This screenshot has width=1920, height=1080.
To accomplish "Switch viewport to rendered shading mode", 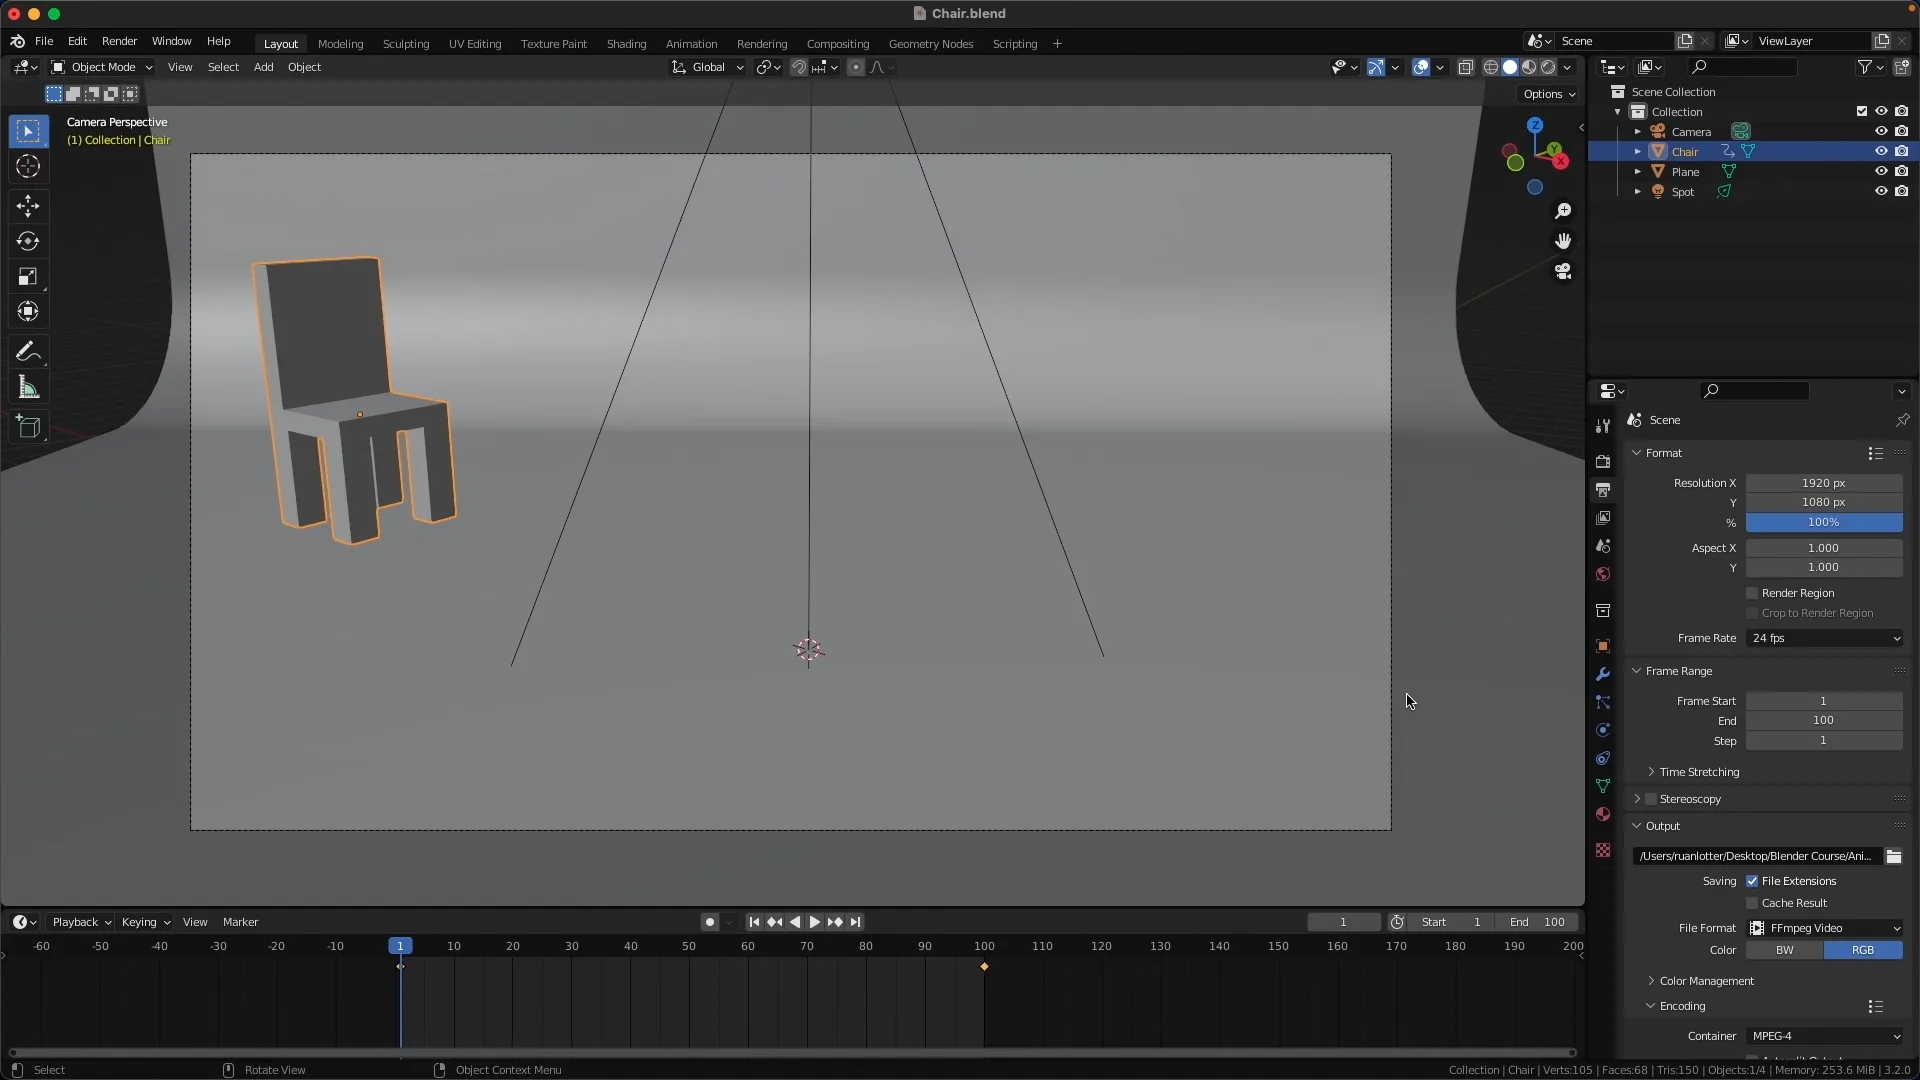I will click(x=1548, y=66).
